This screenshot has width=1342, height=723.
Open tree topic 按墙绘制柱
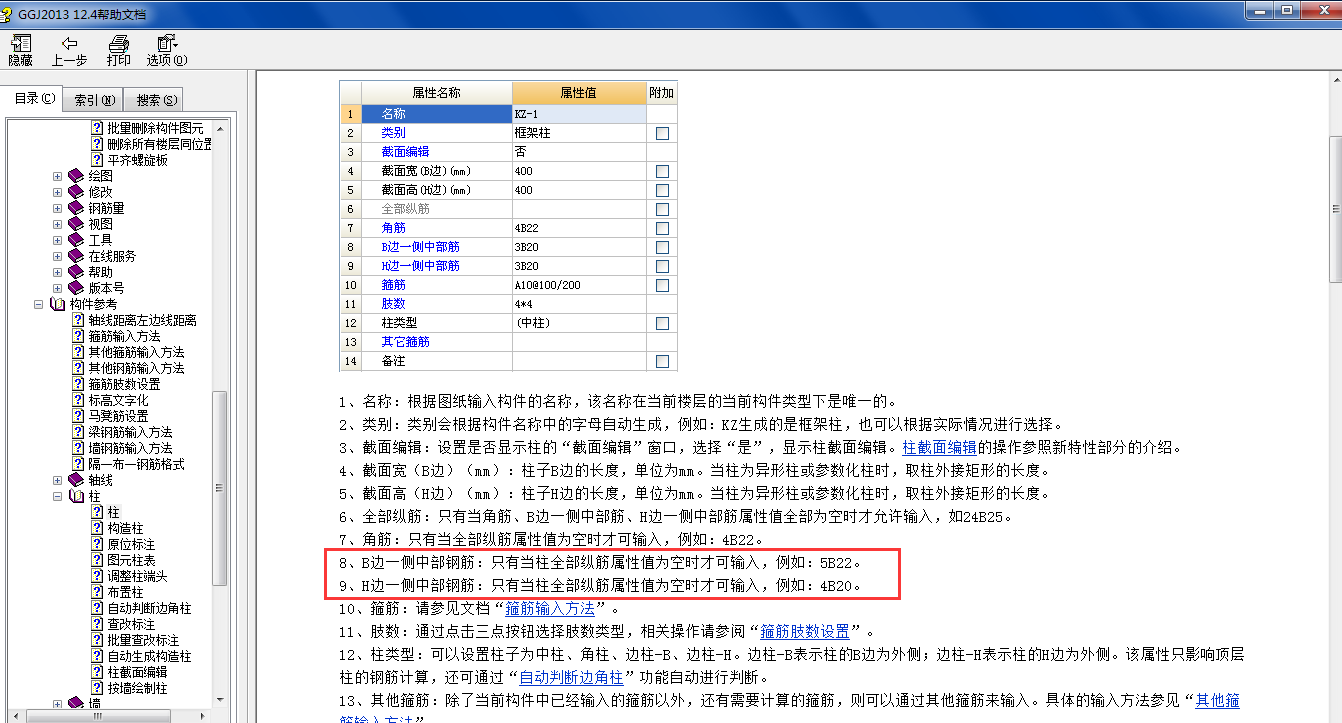click(x=138, y=688)
